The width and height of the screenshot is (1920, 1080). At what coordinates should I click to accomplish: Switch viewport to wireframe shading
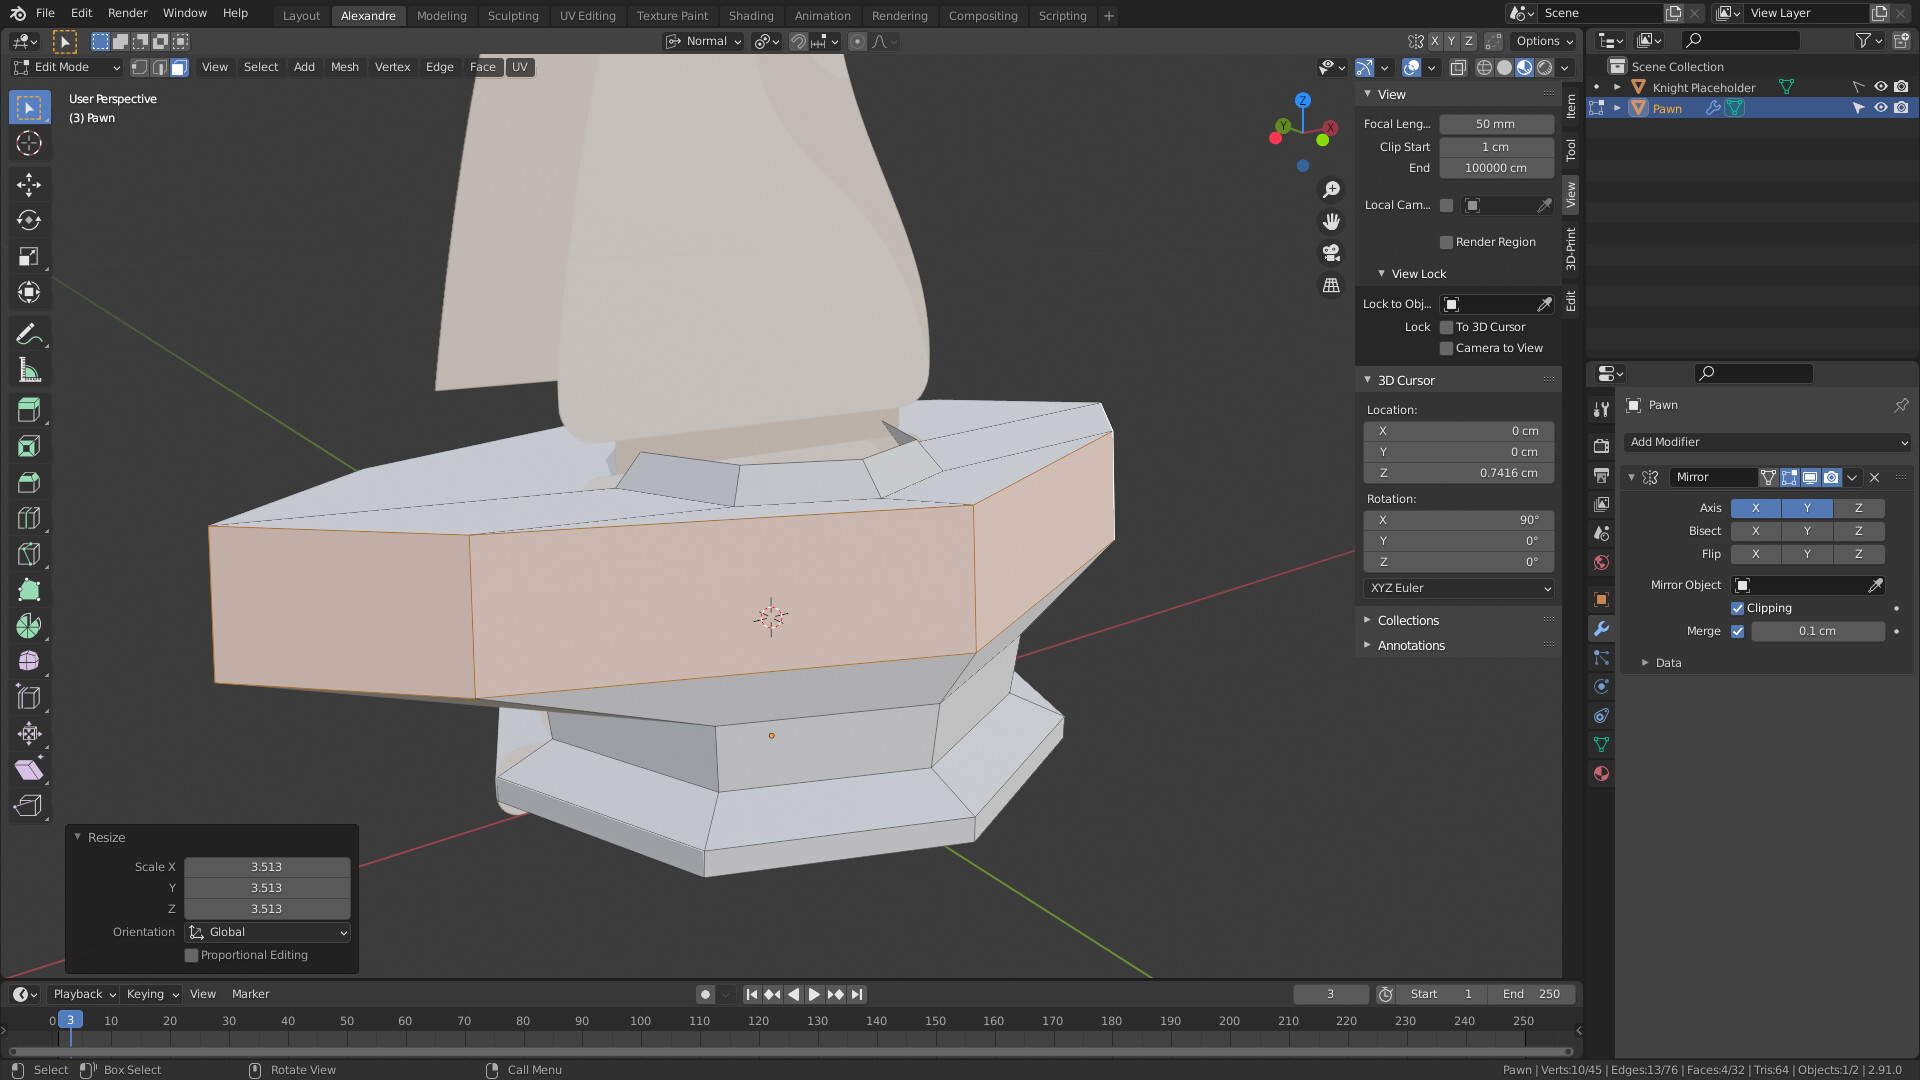click(1484, 67)
